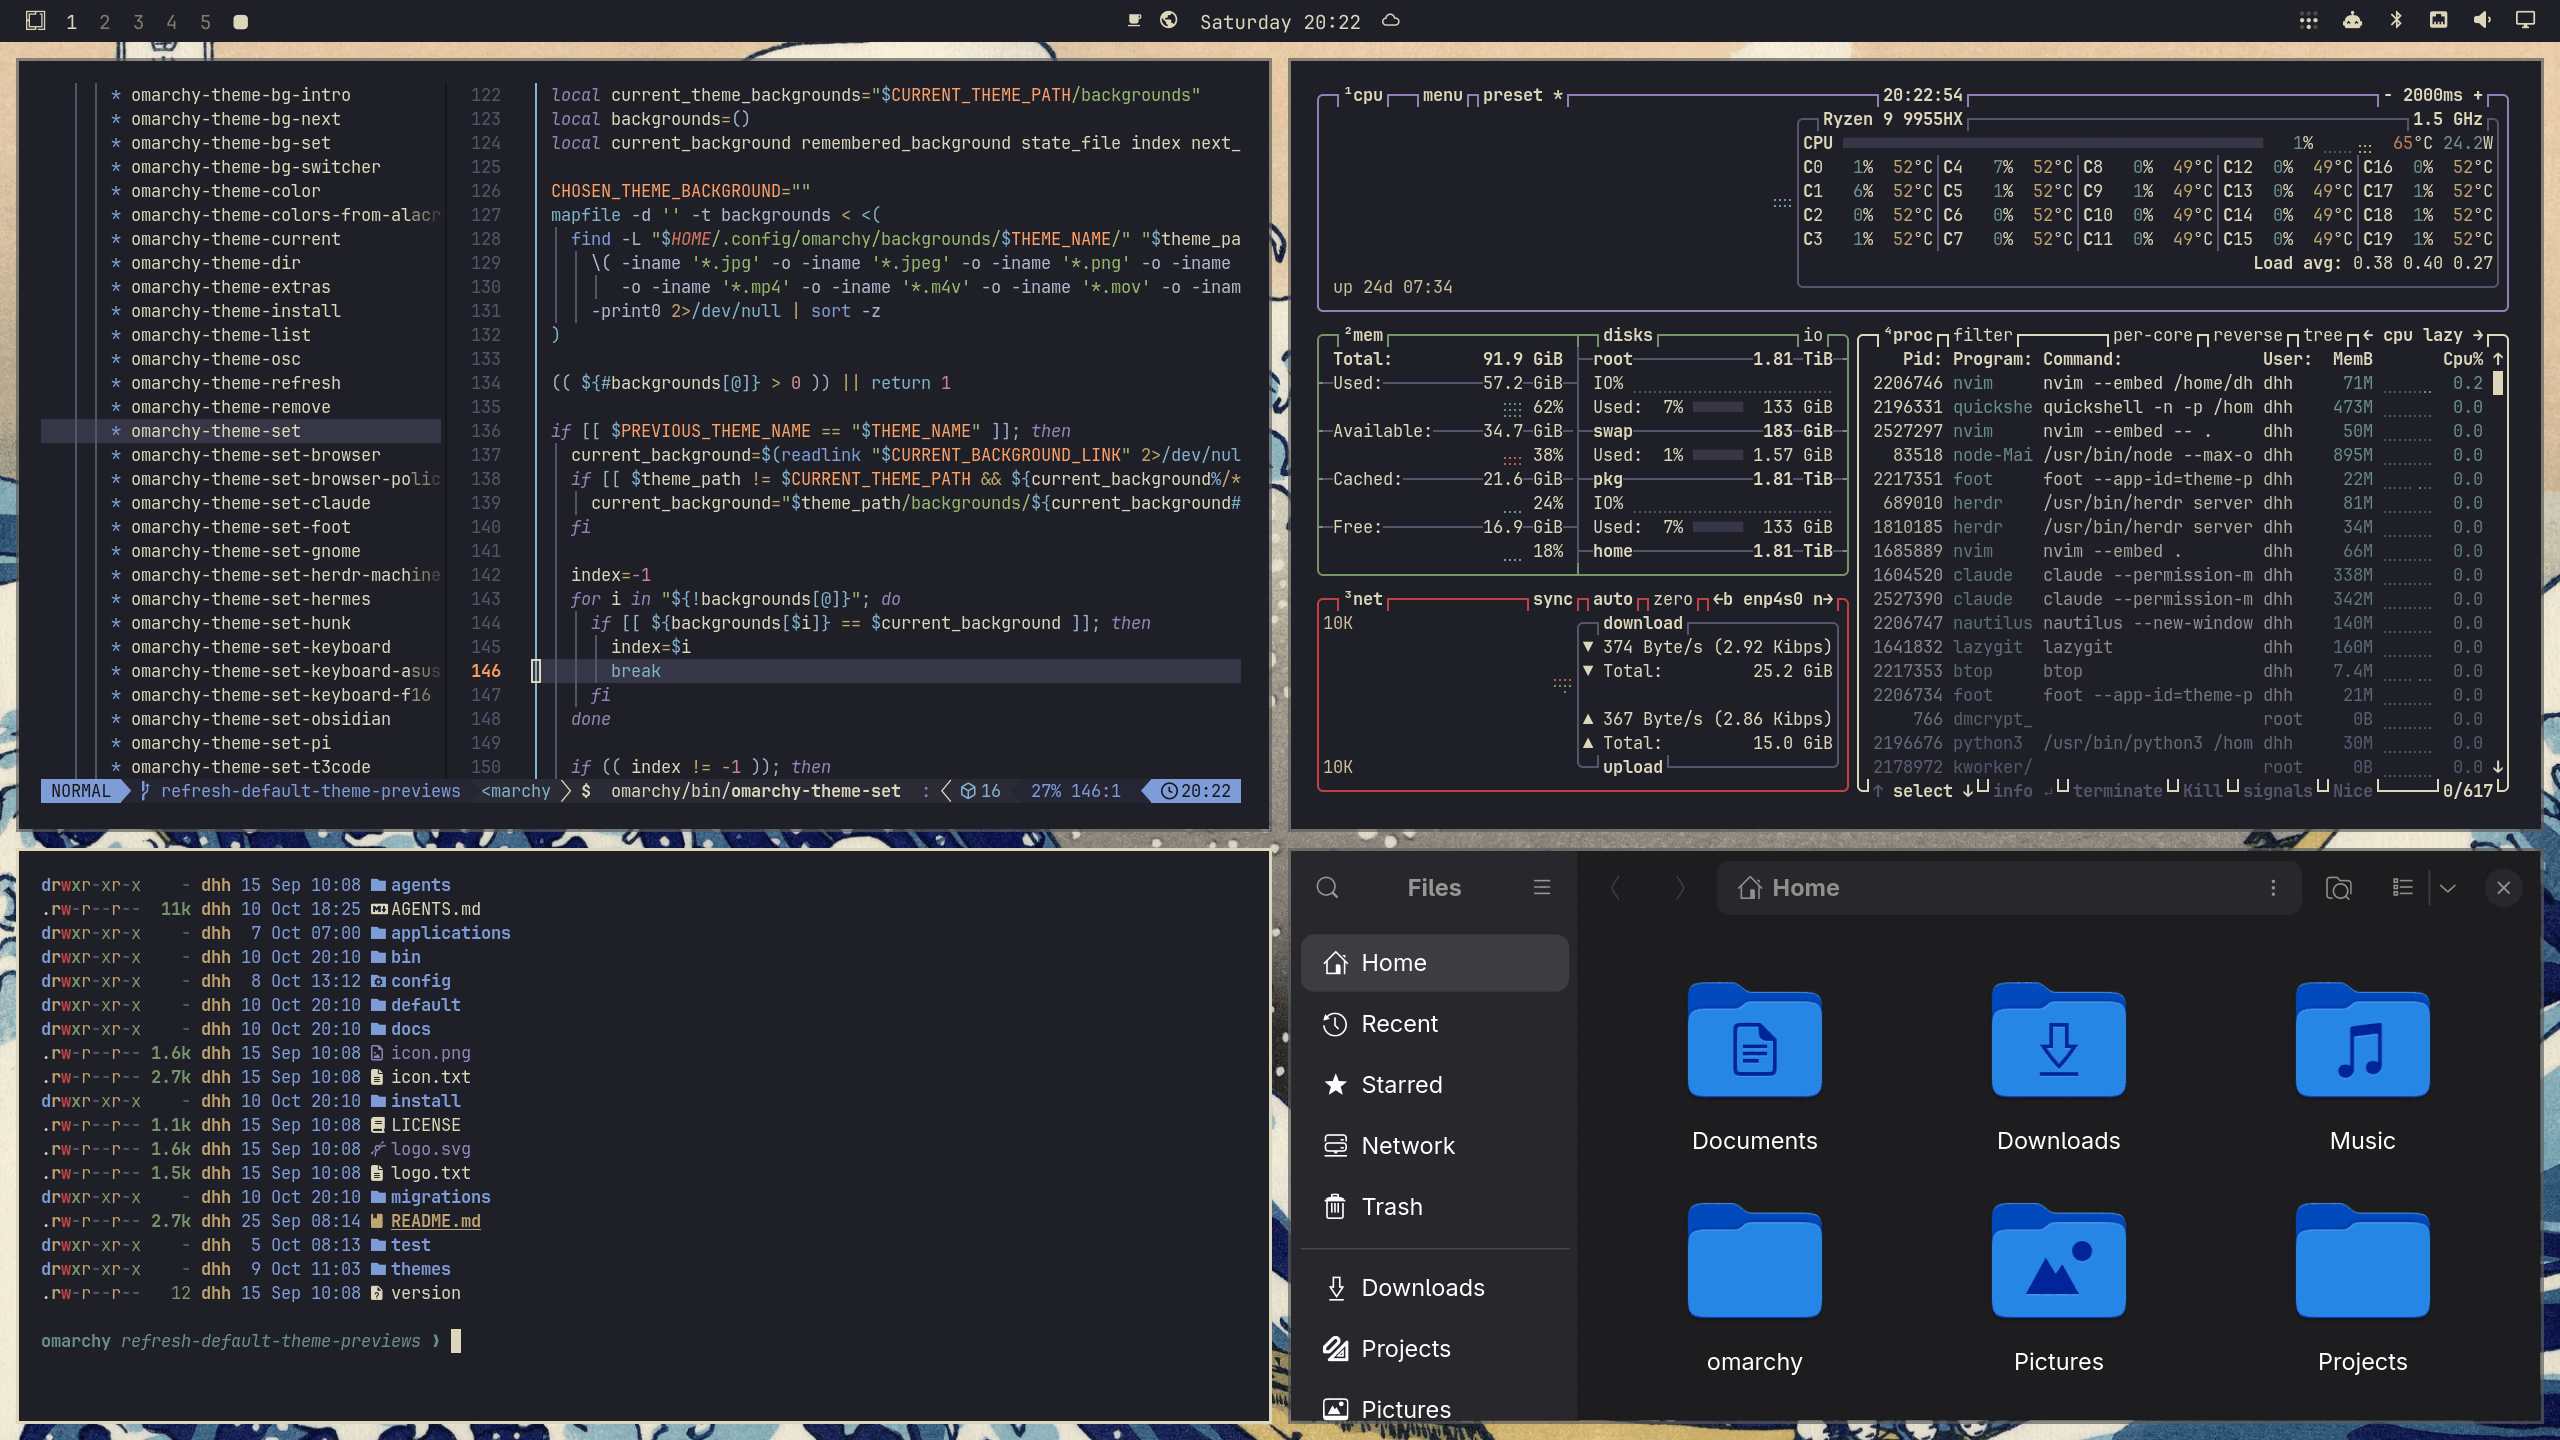2560x1440 pixels.
Task: Toggle list view in Files
Action: pyautogui.click(x=2403, y=887)
